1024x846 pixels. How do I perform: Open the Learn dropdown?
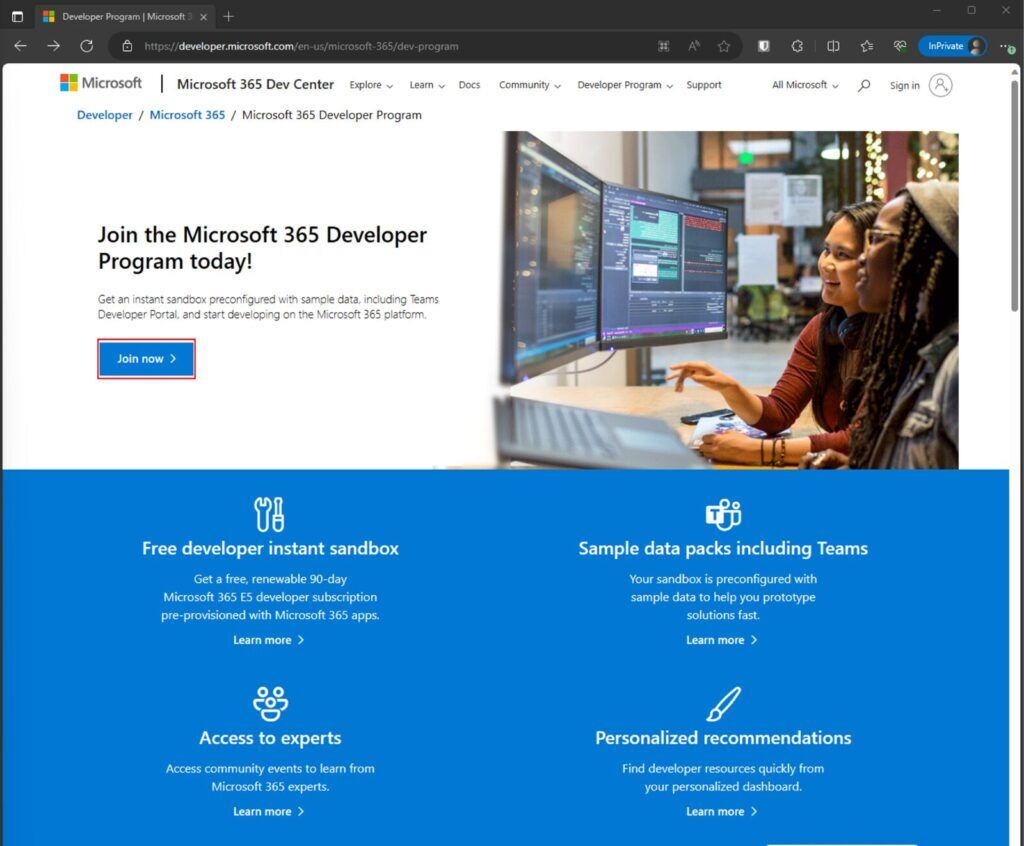[x=423, y=85]
